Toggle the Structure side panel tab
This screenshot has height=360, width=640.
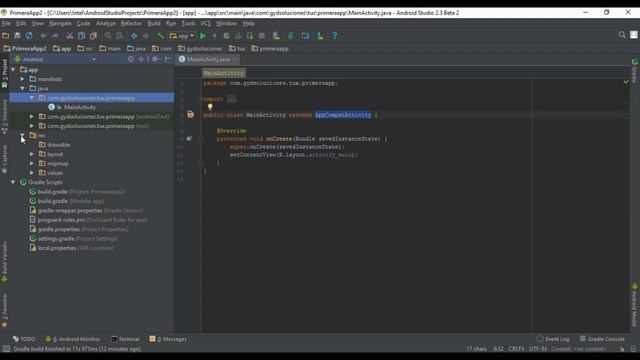pos(4,117)
